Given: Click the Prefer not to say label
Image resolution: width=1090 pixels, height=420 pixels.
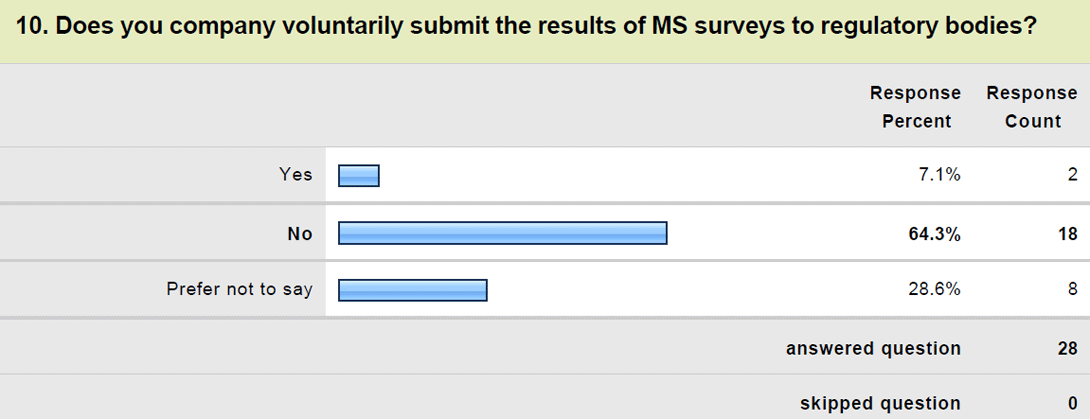Looking at the screenshot, I should pos(239,289).
